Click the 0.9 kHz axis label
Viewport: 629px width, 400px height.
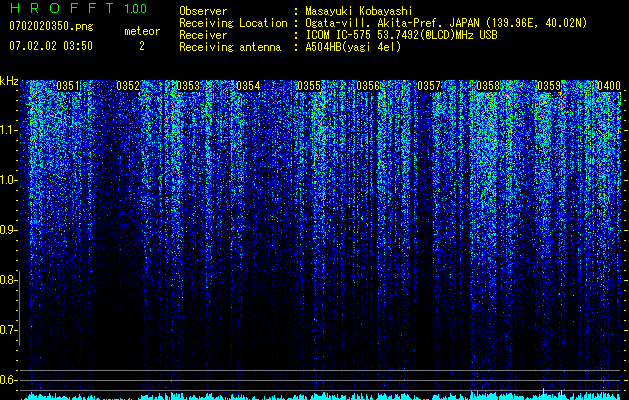coord(8,230)
